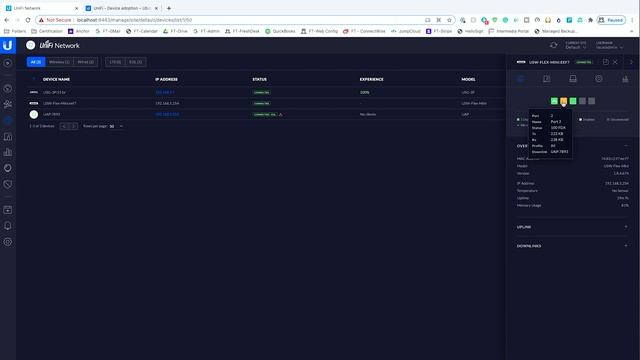640x360 pixels.
Task: Select port 3 on the switch diagram
Action: point(573,101)
